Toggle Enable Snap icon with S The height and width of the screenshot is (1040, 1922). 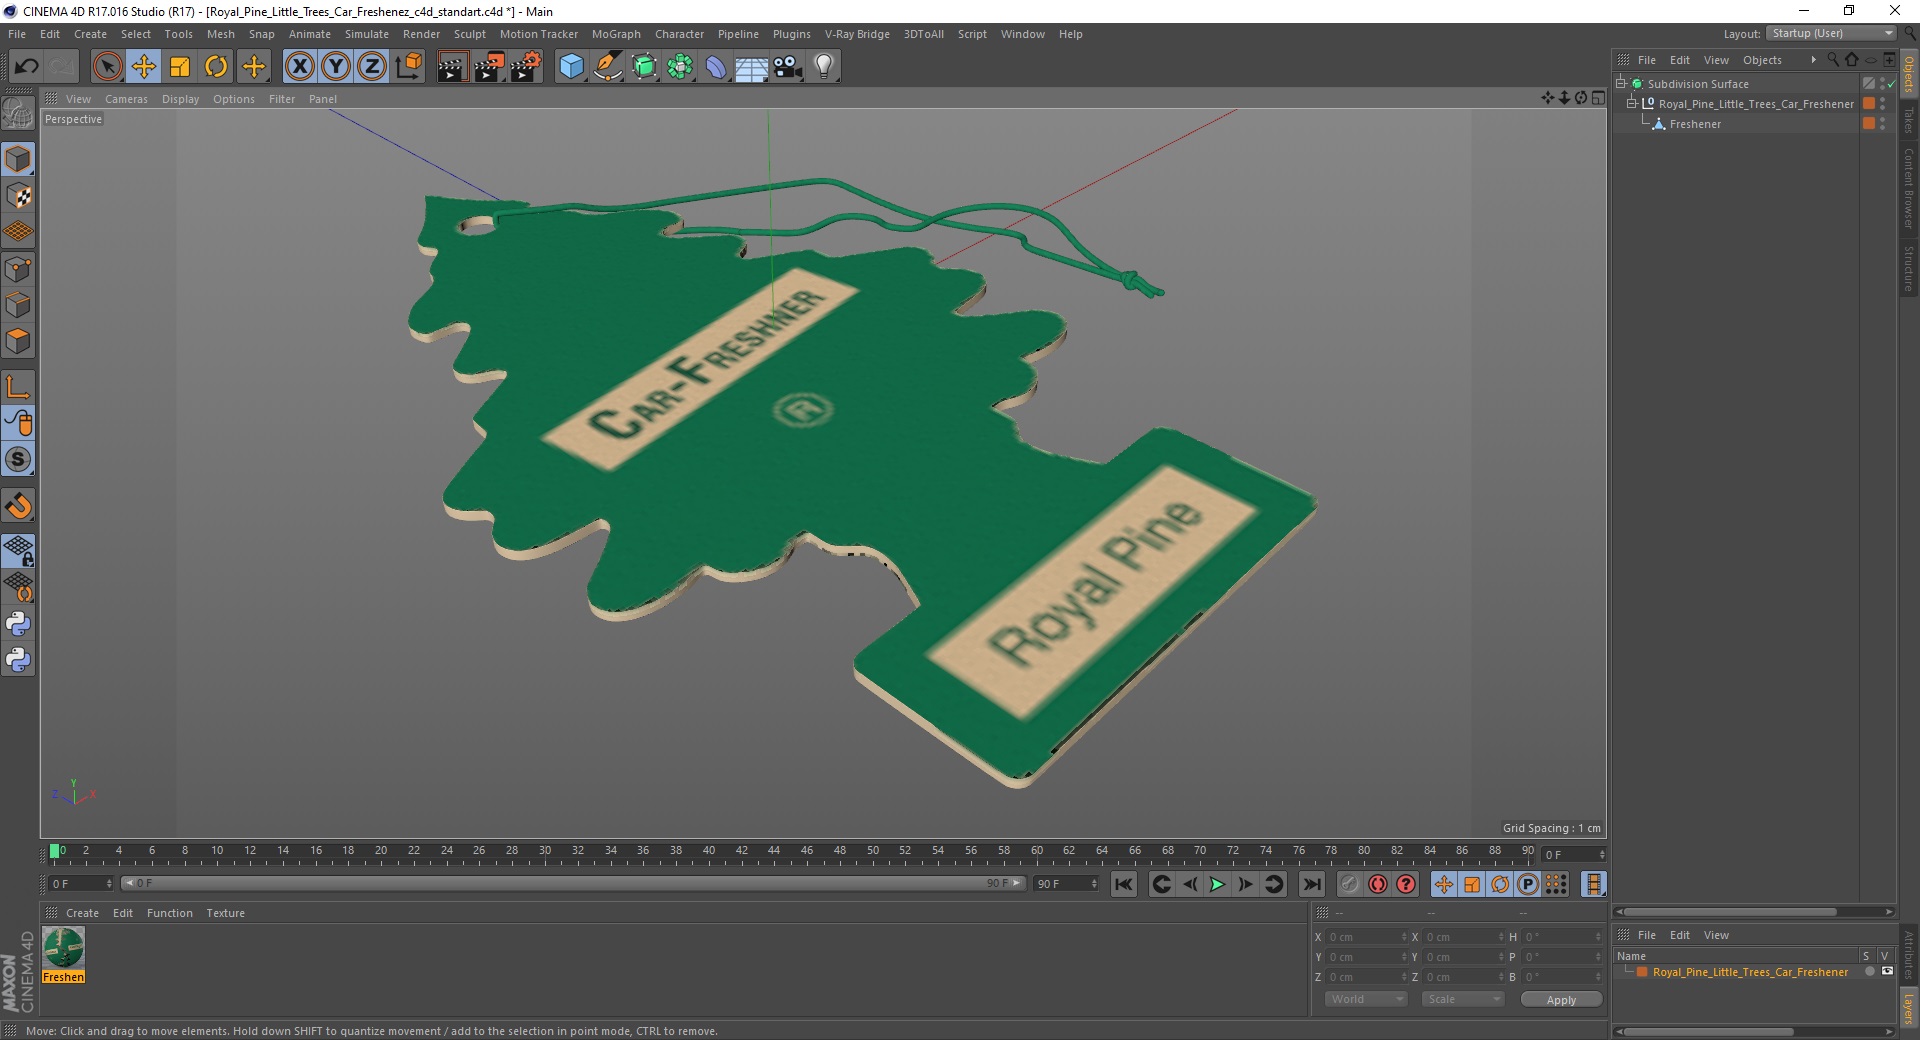[18, 460]
